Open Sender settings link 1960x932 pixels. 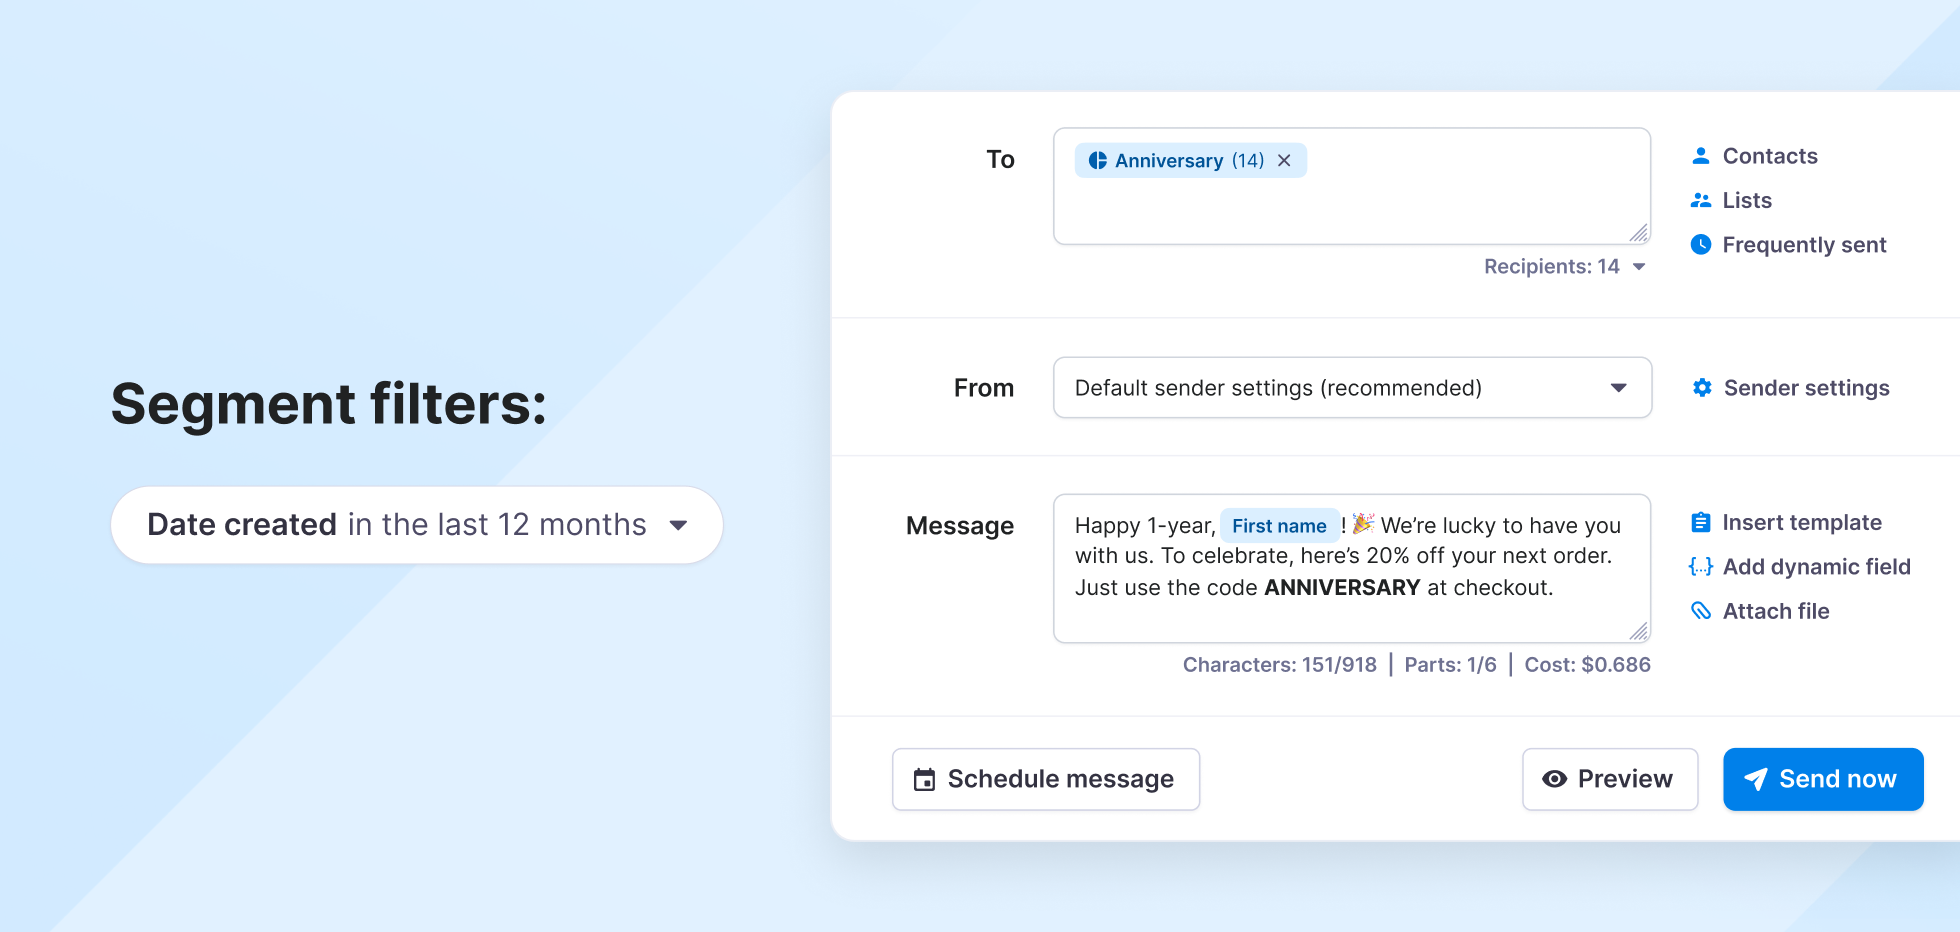click(x=1806, y=388)
